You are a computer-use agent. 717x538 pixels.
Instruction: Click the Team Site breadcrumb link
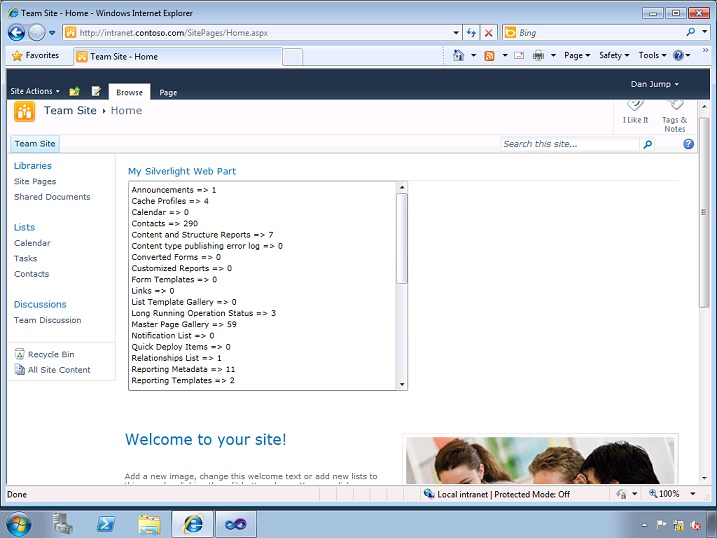pos(70,110)
